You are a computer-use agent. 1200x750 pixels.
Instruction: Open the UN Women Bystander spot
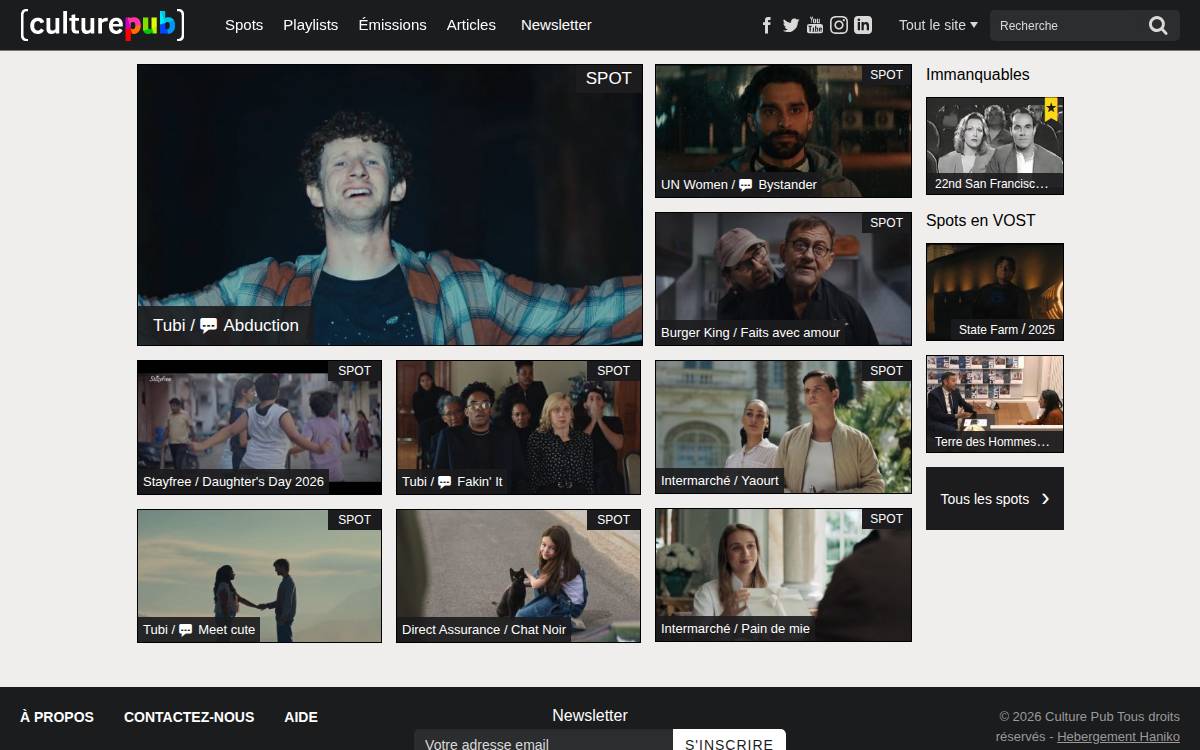783,131
